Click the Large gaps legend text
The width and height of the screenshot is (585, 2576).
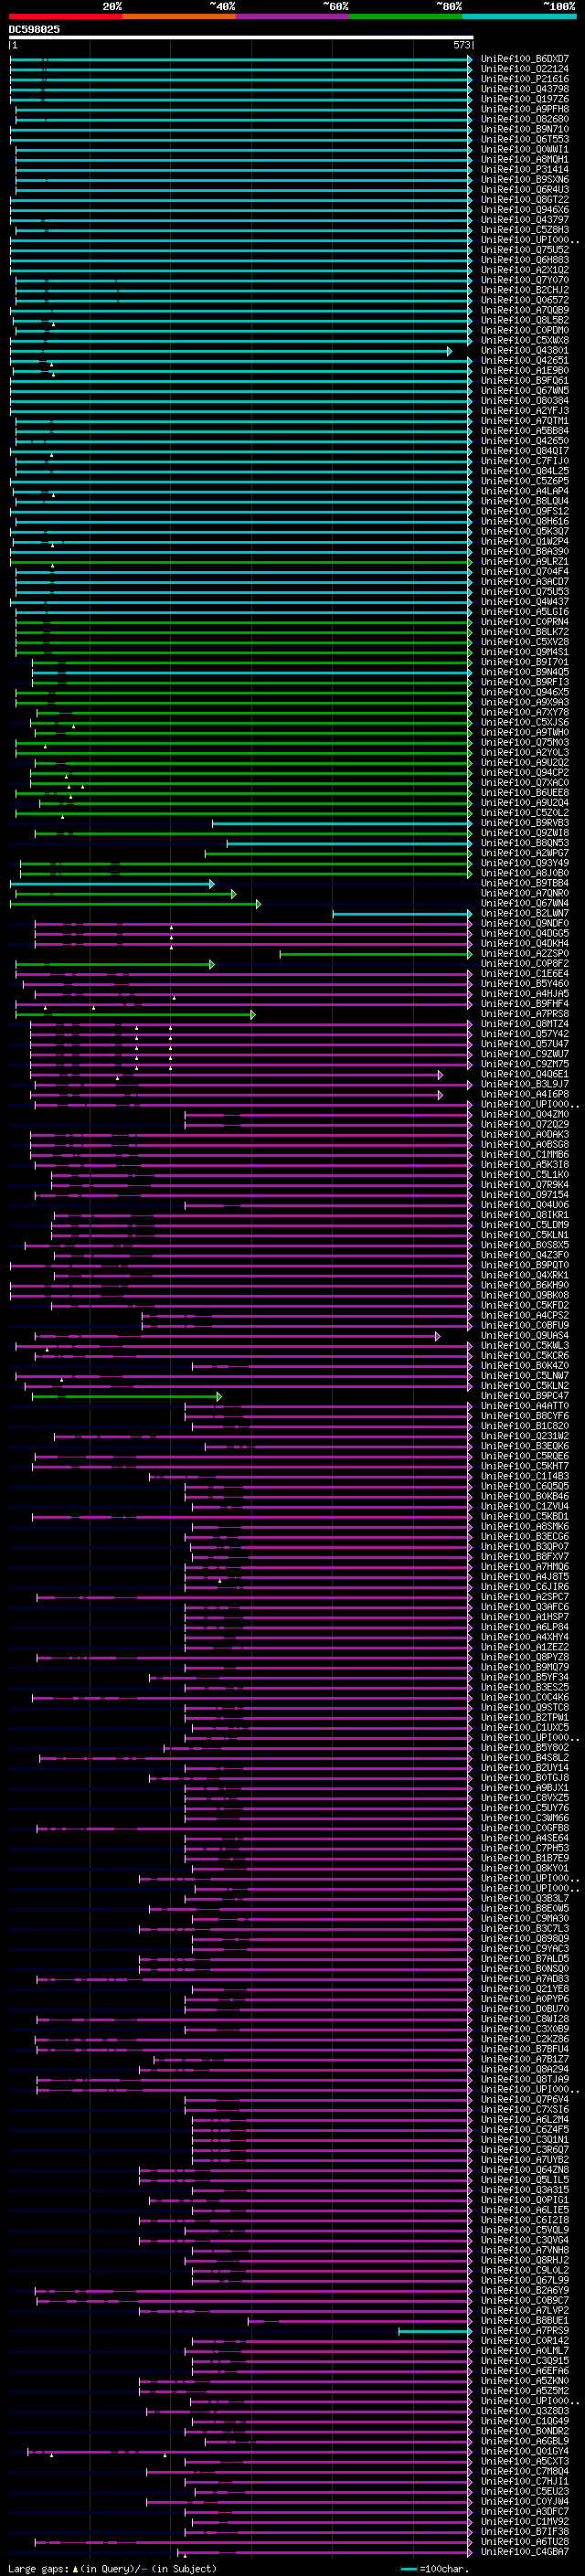(x=112, y=2569)
